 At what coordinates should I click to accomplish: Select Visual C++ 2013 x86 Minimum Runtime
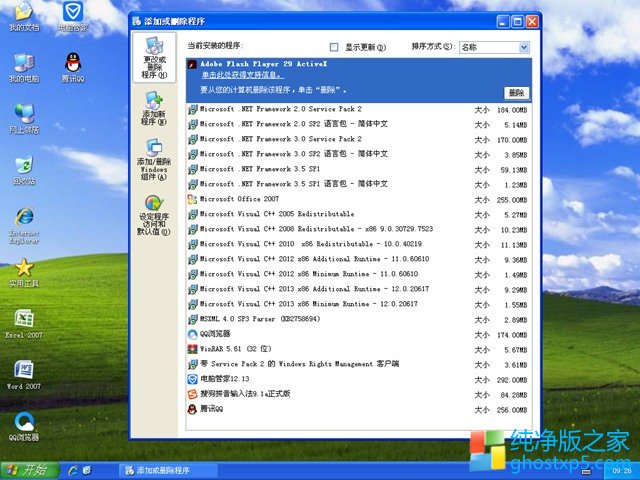[358, 304]
